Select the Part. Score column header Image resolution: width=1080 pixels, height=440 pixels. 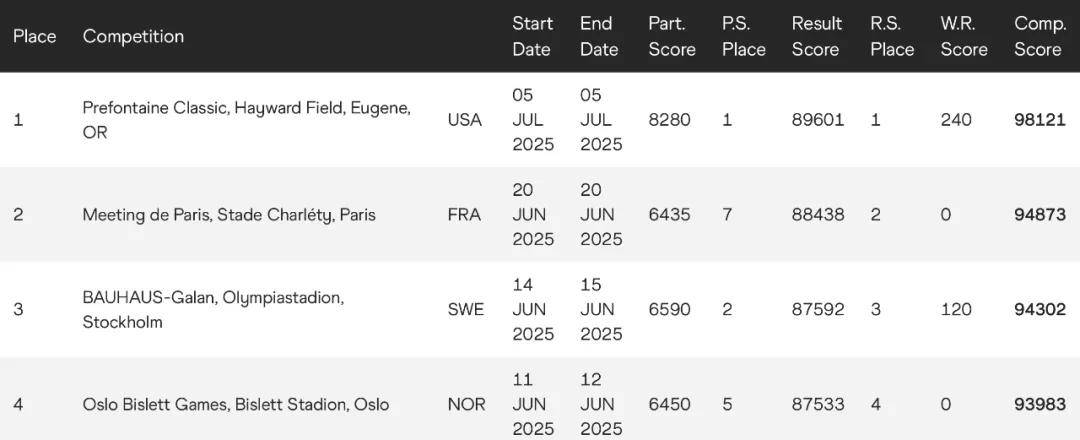672,36
